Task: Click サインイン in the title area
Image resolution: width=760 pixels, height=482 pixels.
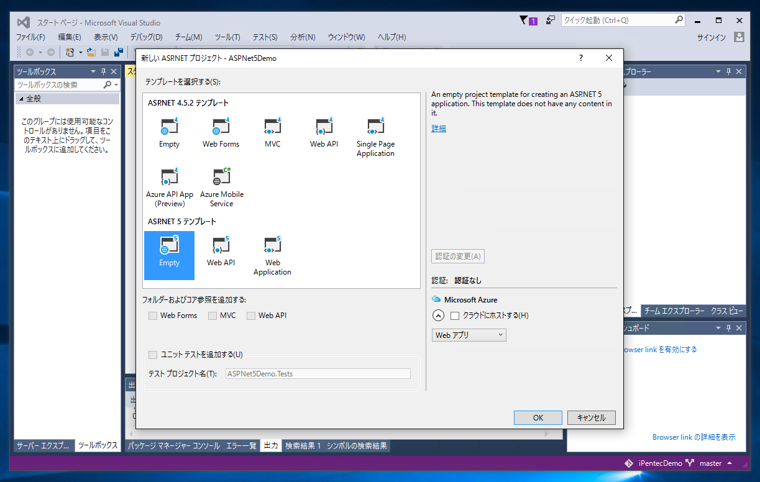Action: [712, 37]
